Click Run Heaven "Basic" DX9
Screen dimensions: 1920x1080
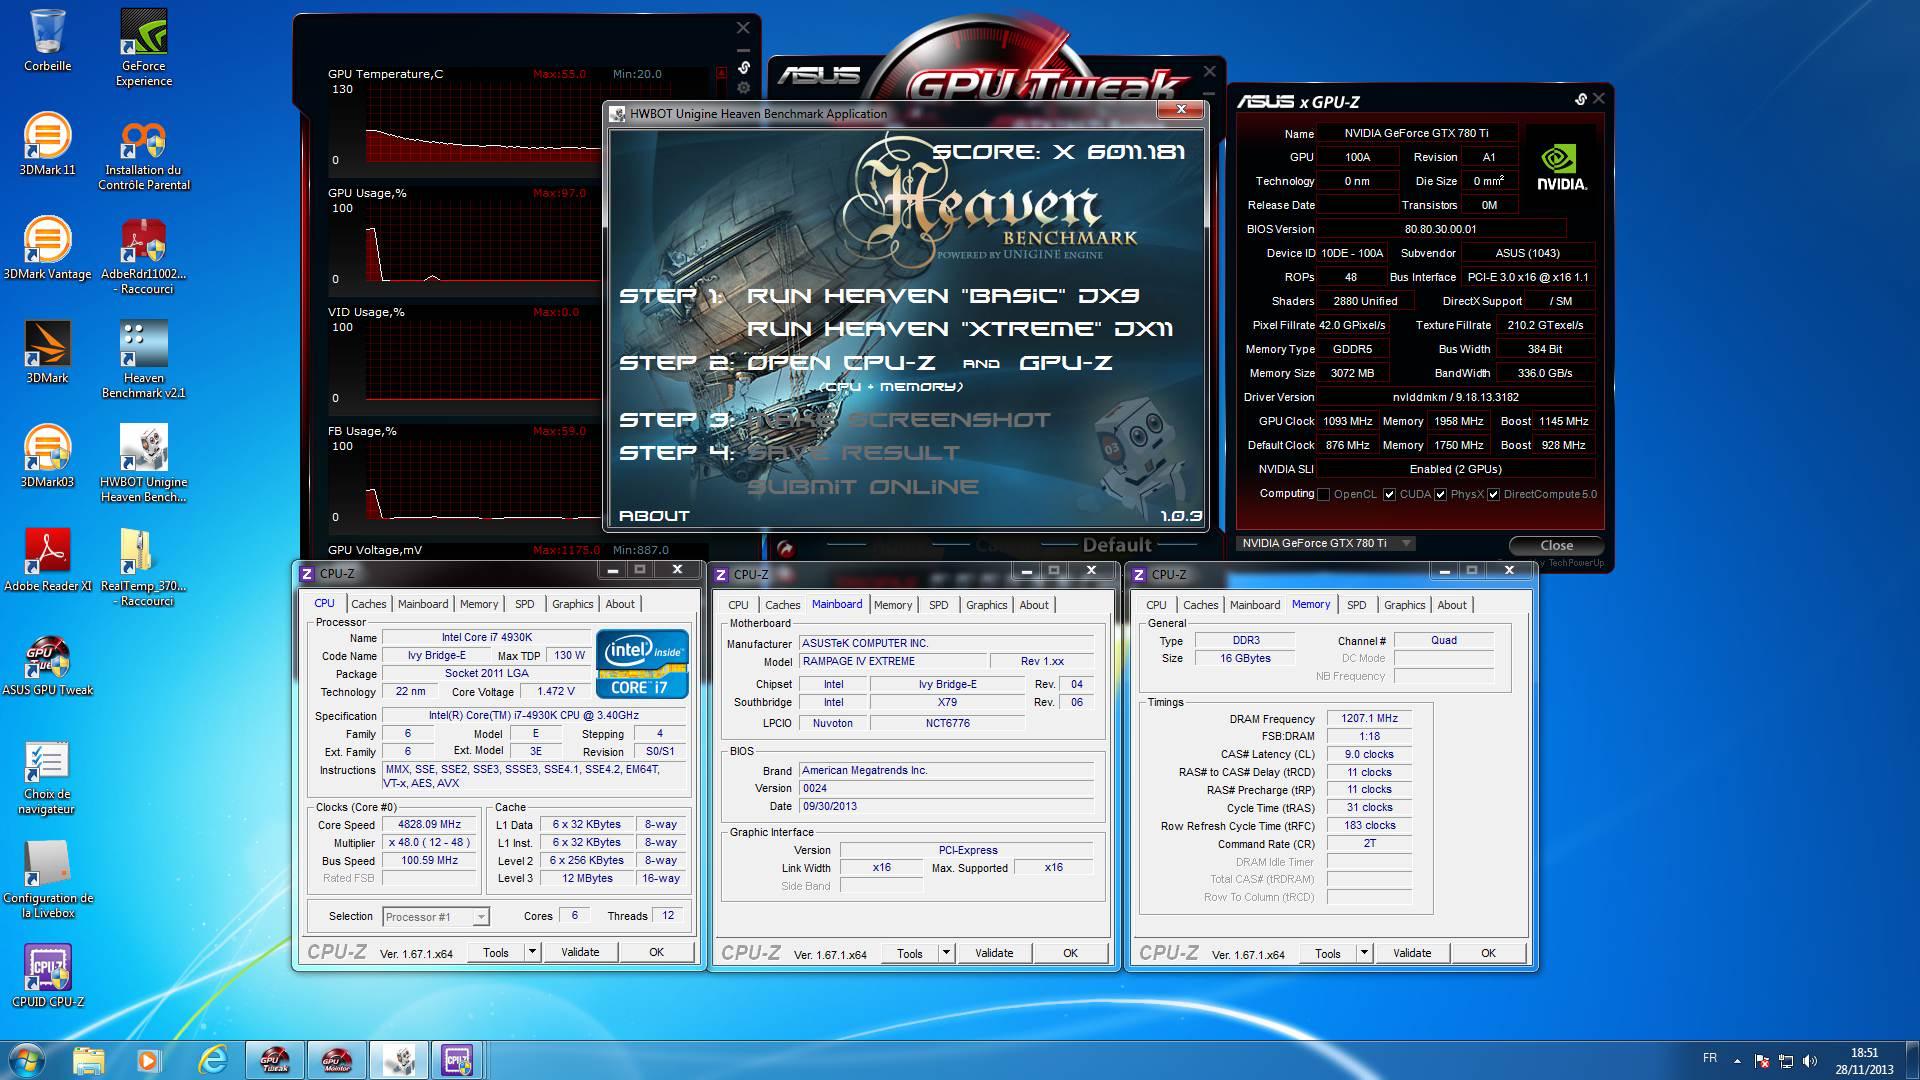[x=943, y=296]
